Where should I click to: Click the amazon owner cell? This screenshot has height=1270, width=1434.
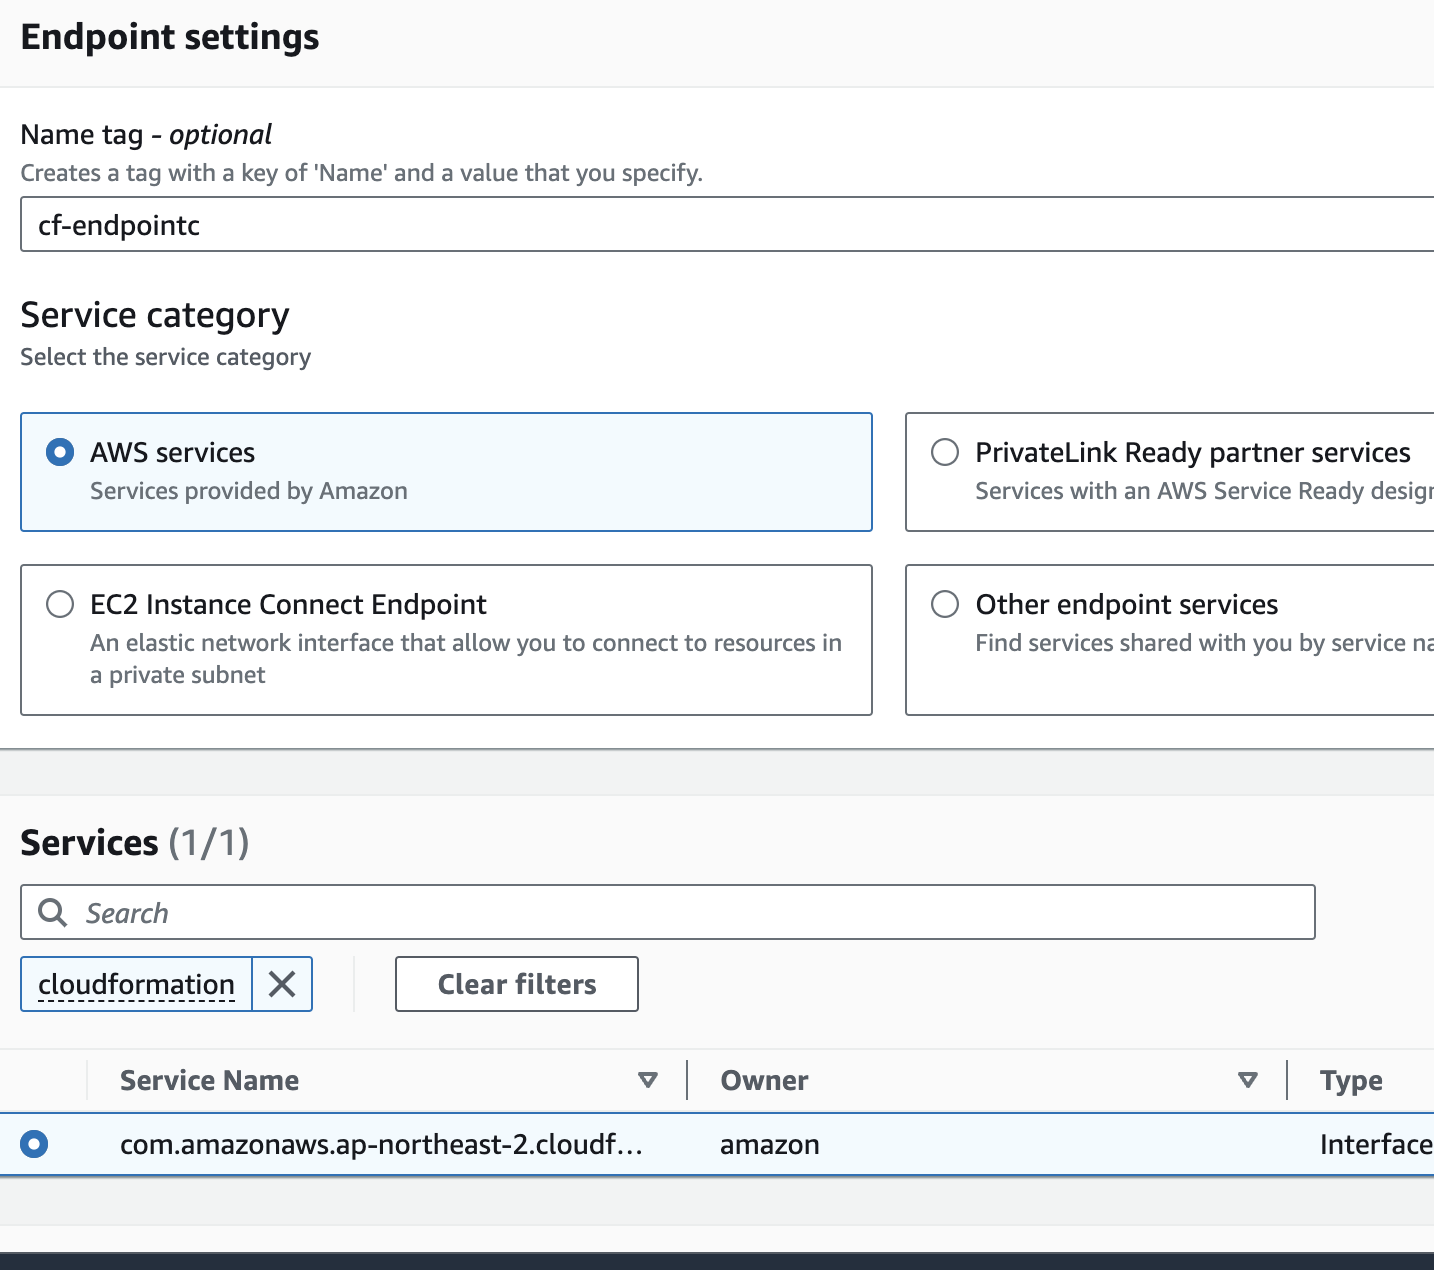click(770, 1144)
